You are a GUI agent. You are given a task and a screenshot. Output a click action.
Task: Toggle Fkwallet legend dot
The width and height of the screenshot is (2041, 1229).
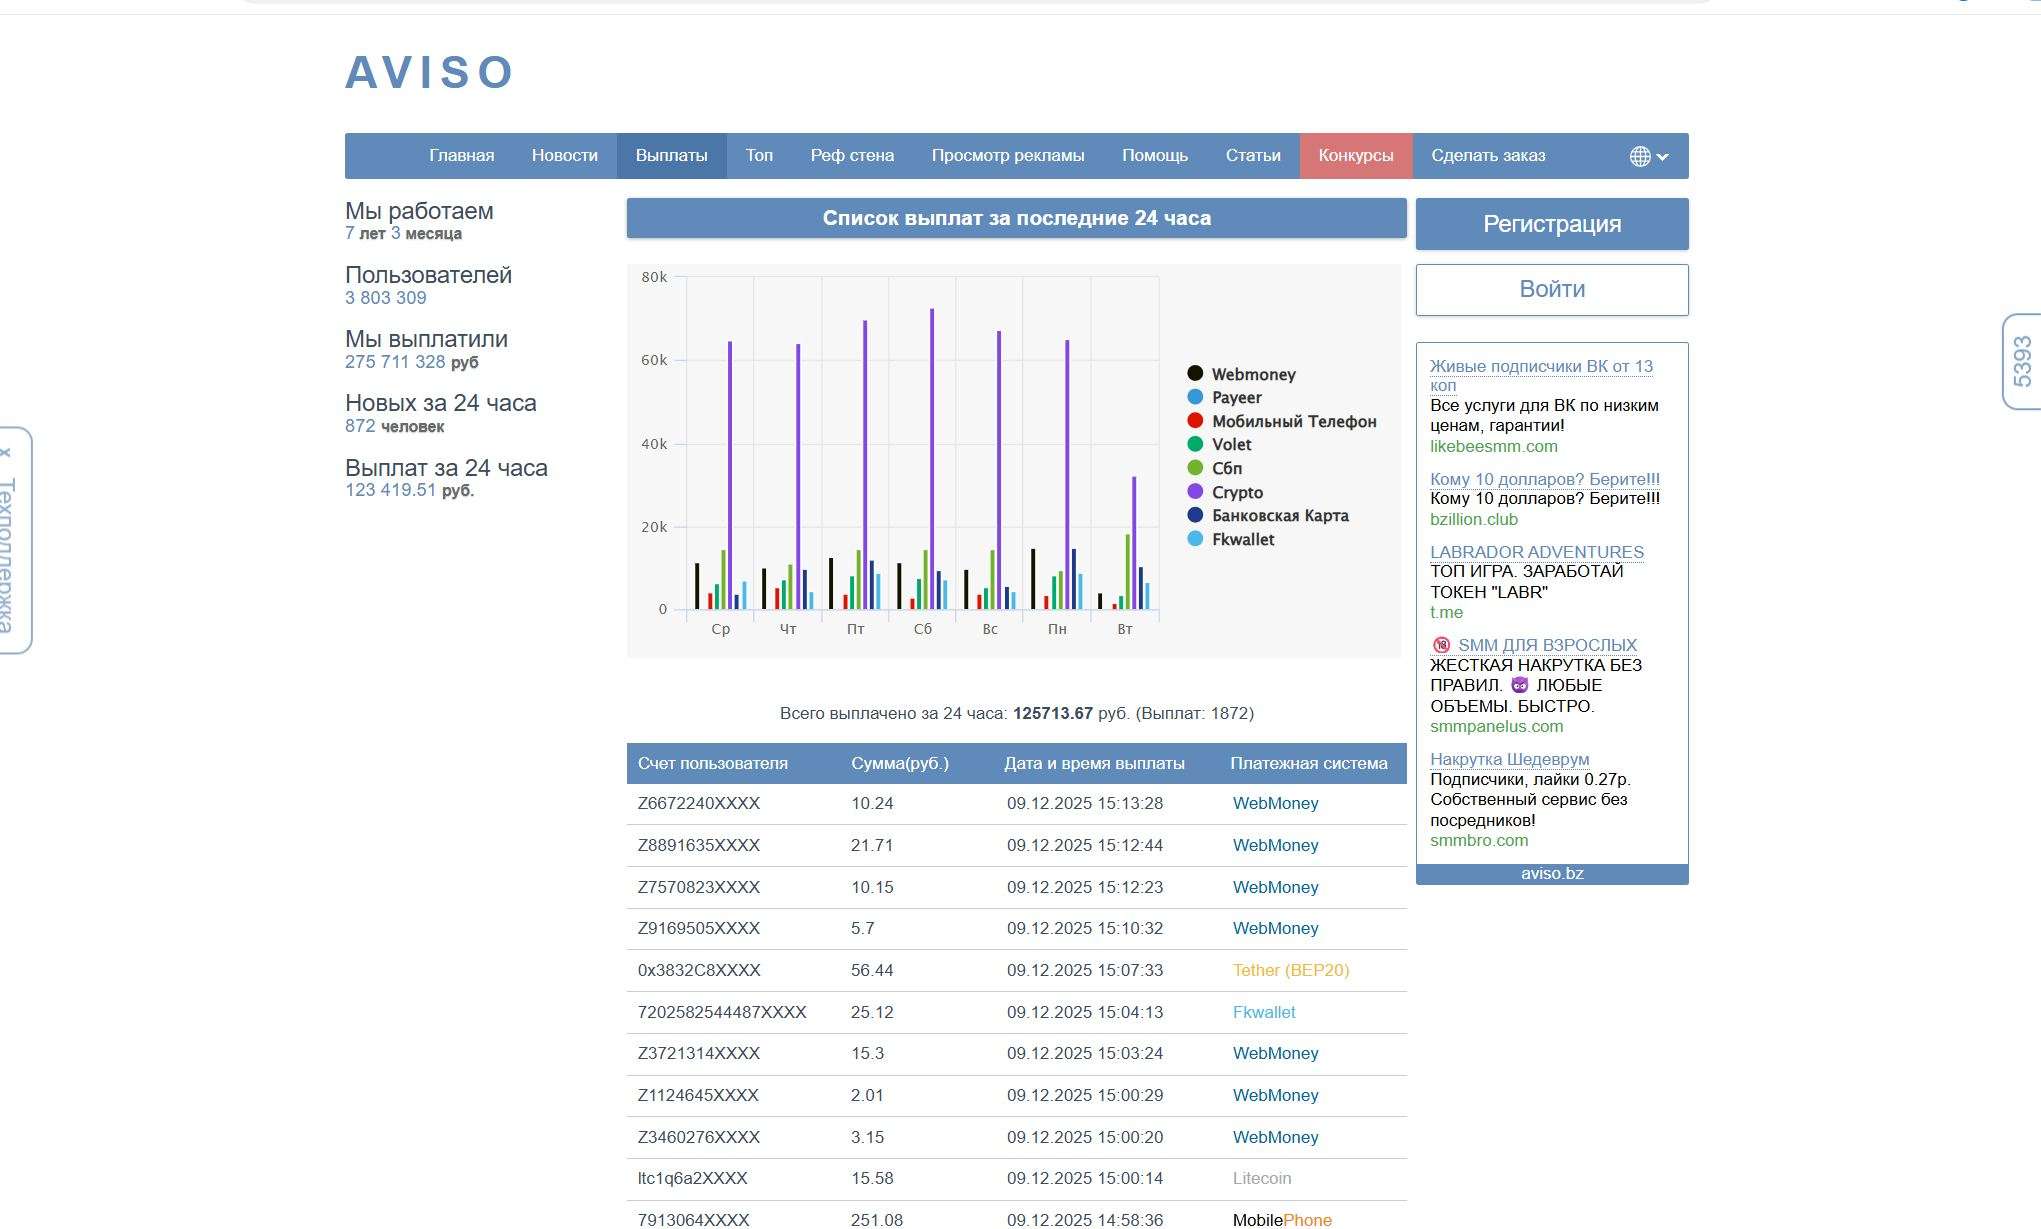click(x=1195, y=539)
